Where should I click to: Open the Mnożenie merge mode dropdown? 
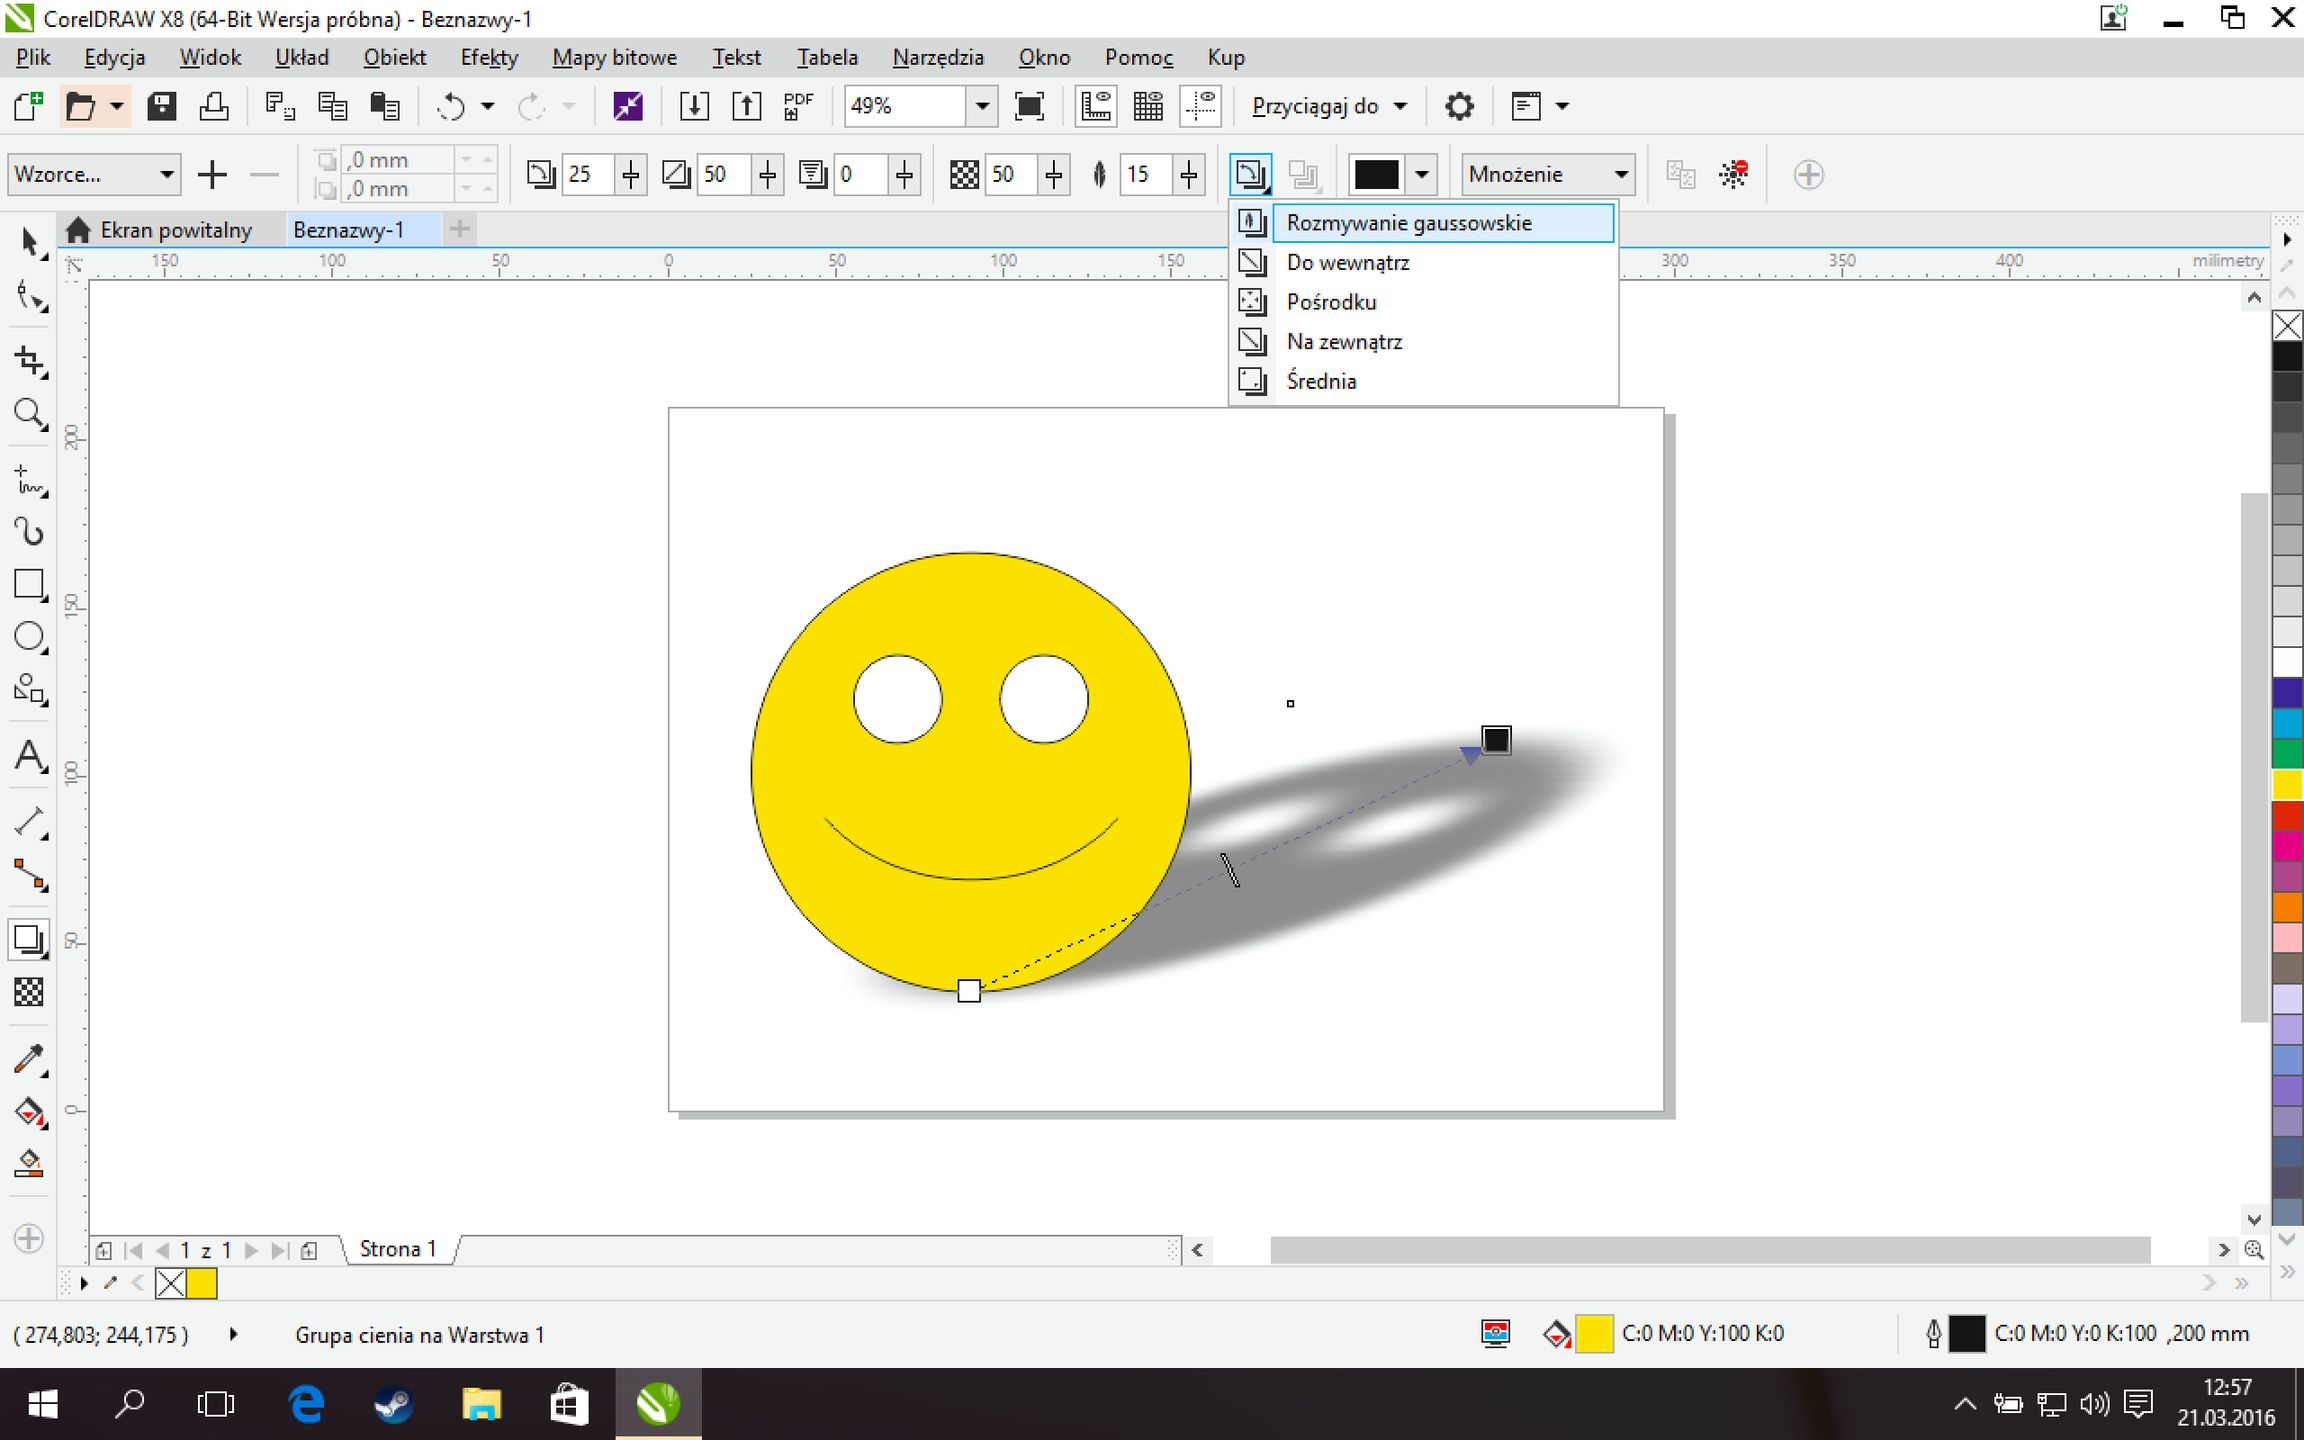click(x=1620, y=175)
